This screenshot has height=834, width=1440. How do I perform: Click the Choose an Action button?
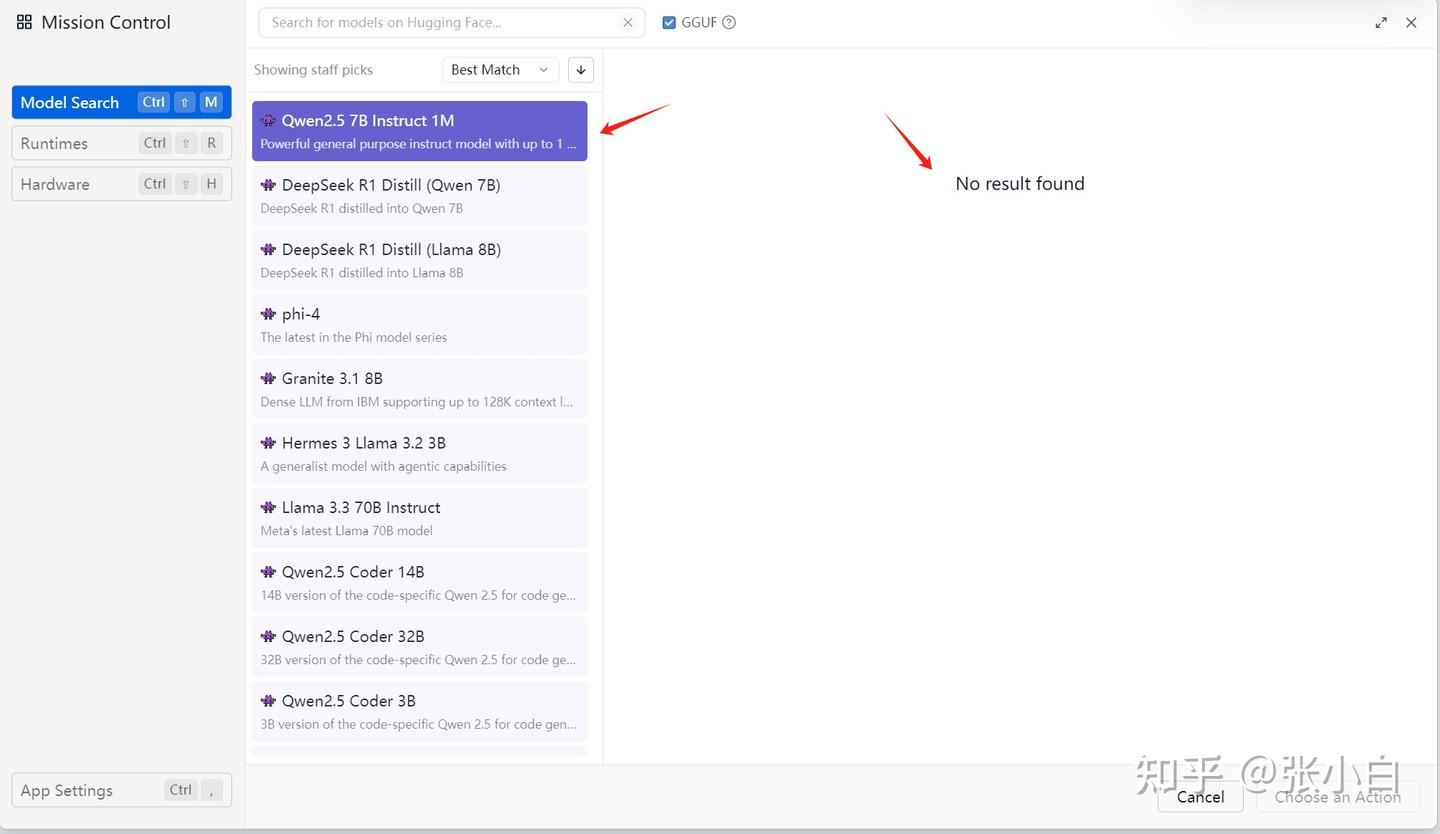[1337, 797]
